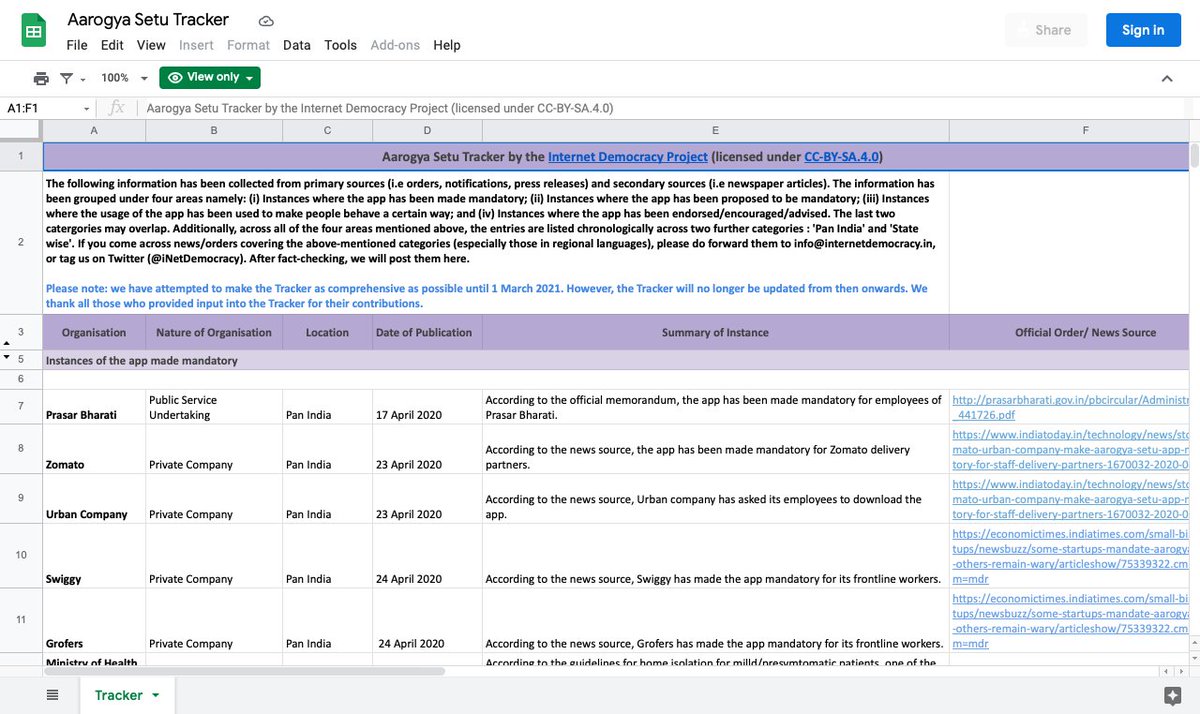The height and width of the screenshot is (714, 1200).
Task: Select the 17 April 2020 date cell
Action: tap(427, 406)
